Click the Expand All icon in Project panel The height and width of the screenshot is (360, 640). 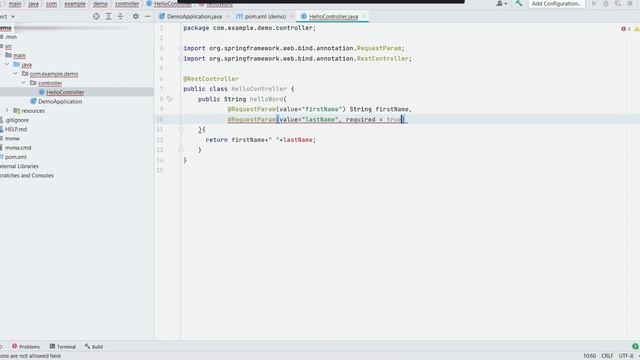tap(108, 16)
